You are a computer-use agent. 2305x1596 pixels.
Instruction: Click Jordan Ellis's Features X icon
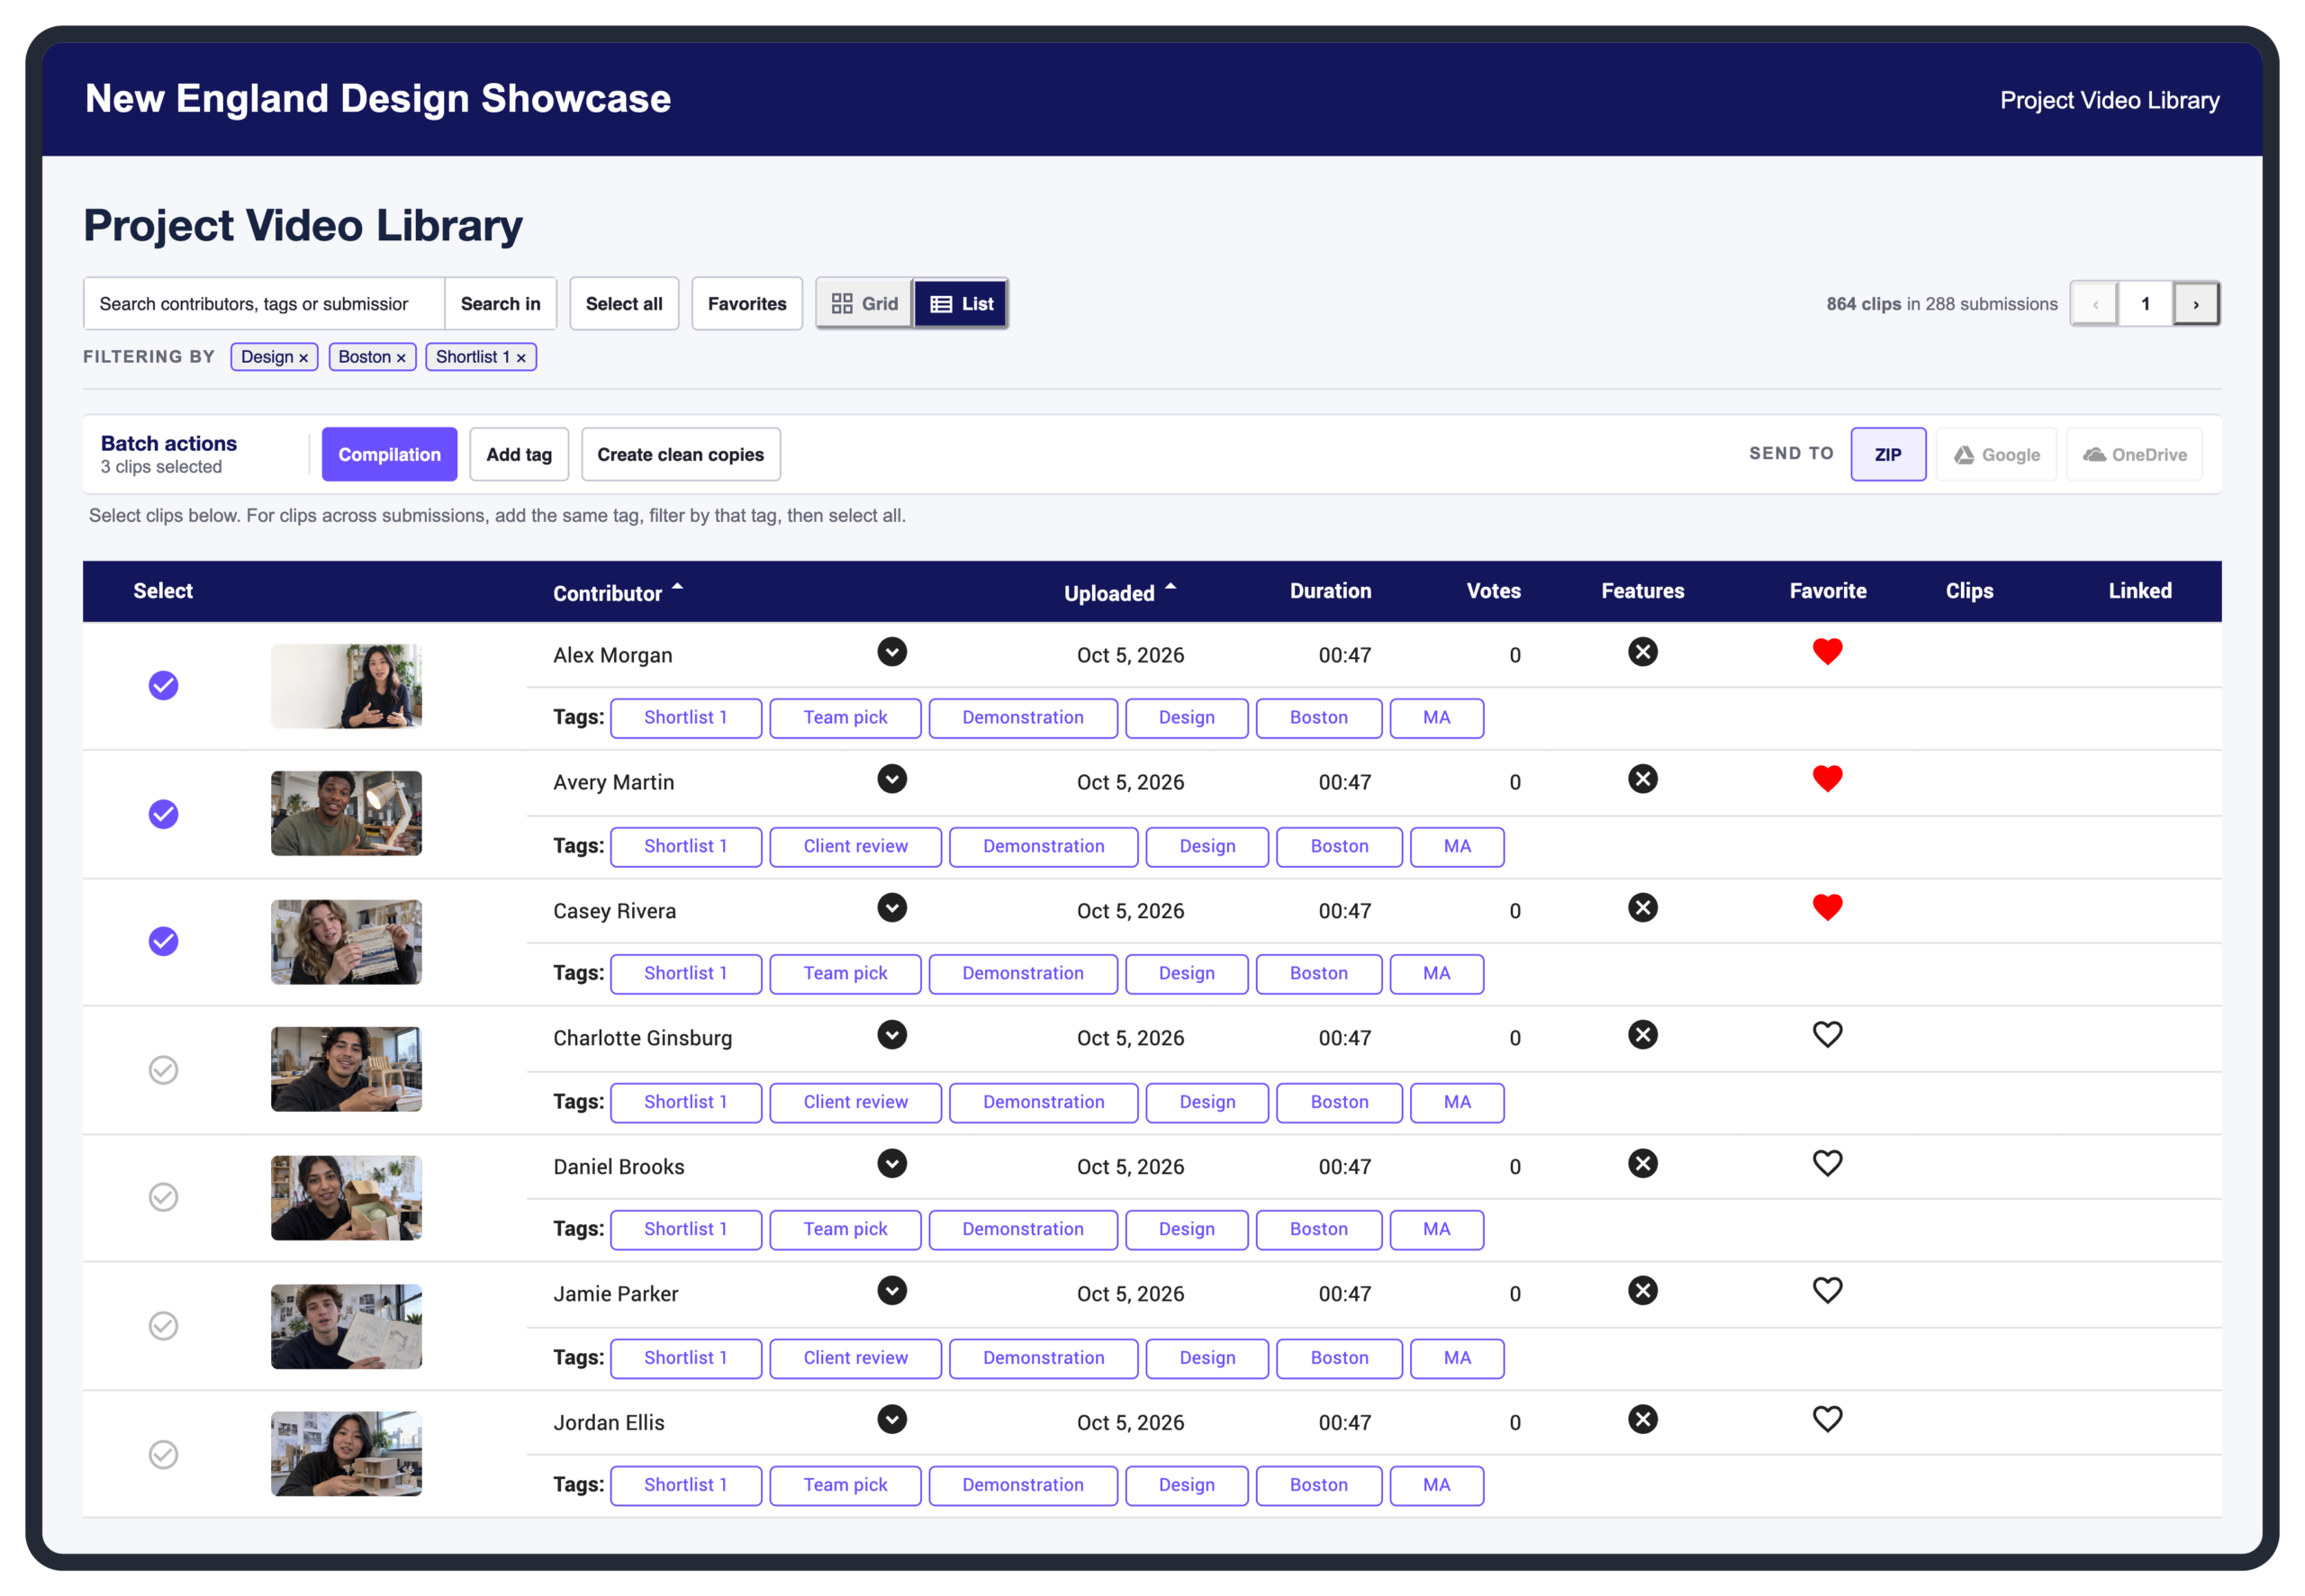(x=1642, y=1420)
